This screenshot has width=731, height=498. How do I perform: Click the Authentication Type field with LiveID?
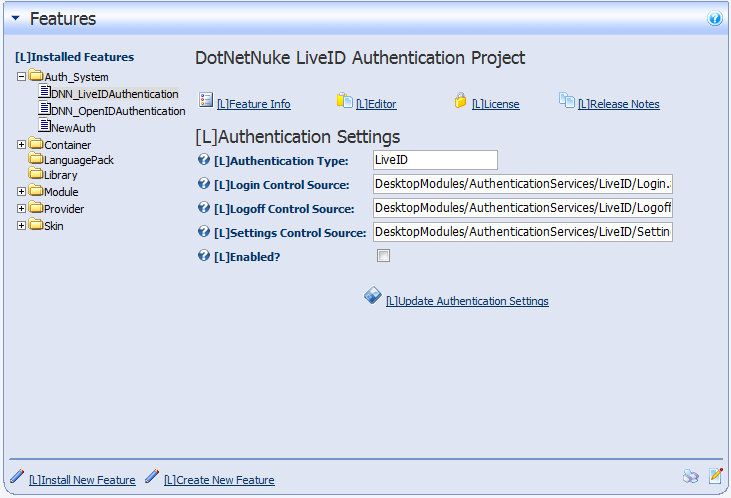tap(435, 160)
